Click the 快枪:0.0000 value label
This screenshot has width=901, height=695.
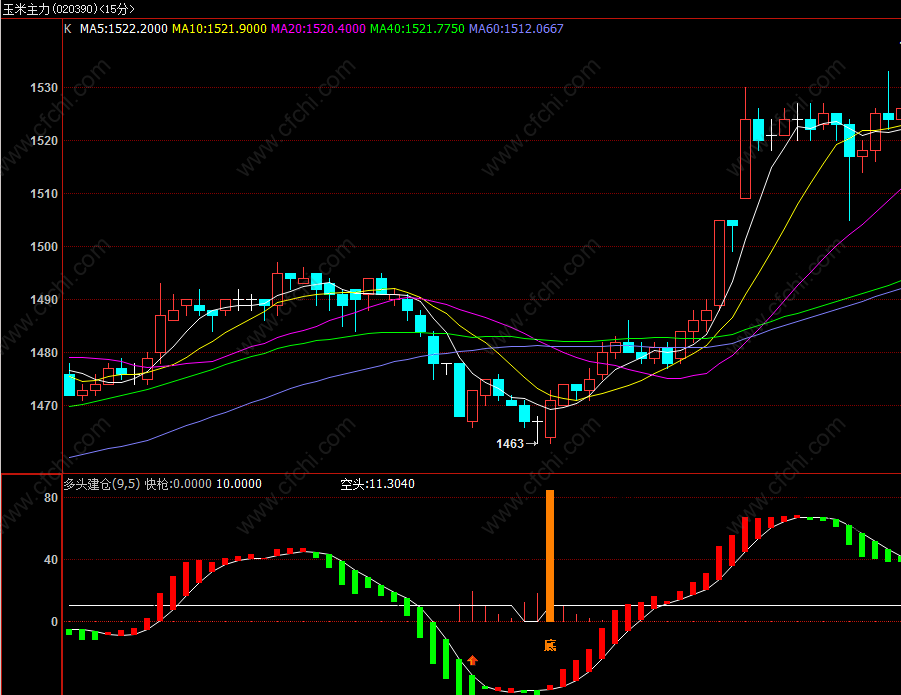tap(178, 484)
